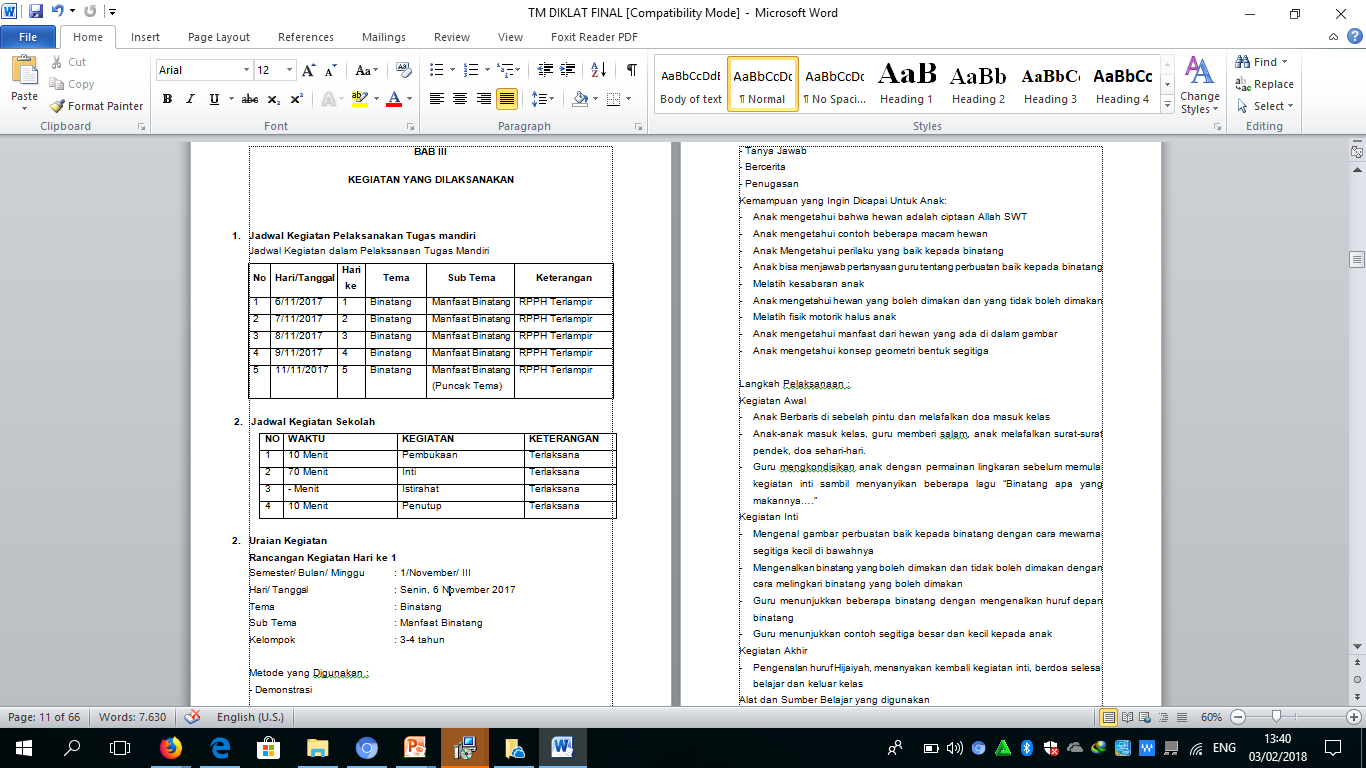
Task: Go to the References tab
Action: click(x=306, y=37)
